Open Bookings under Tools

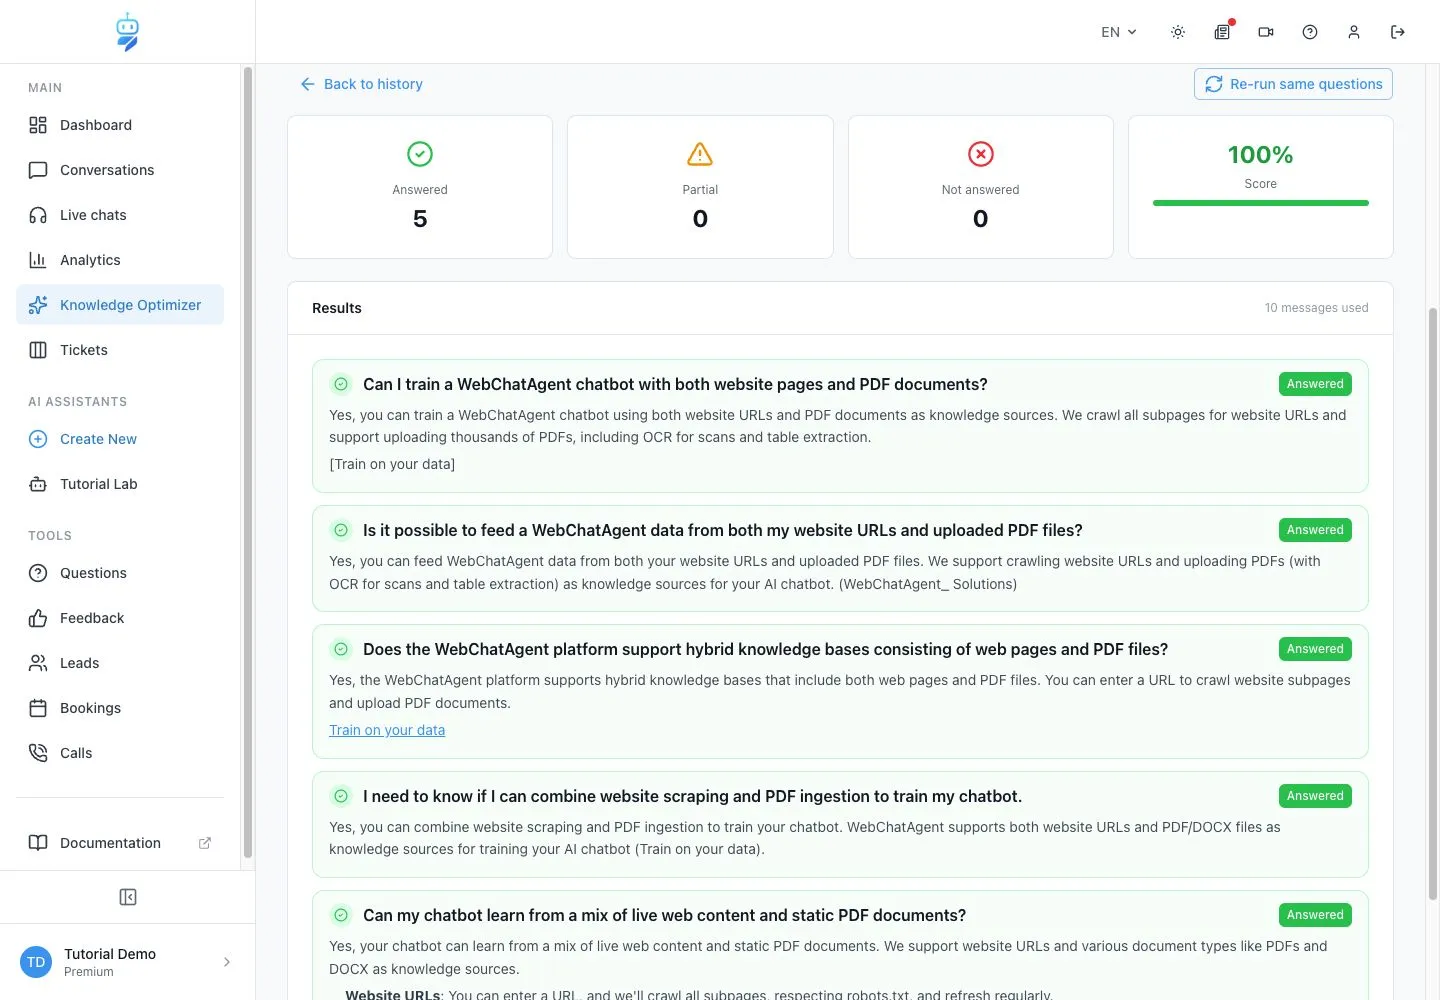tap(120, 708)
